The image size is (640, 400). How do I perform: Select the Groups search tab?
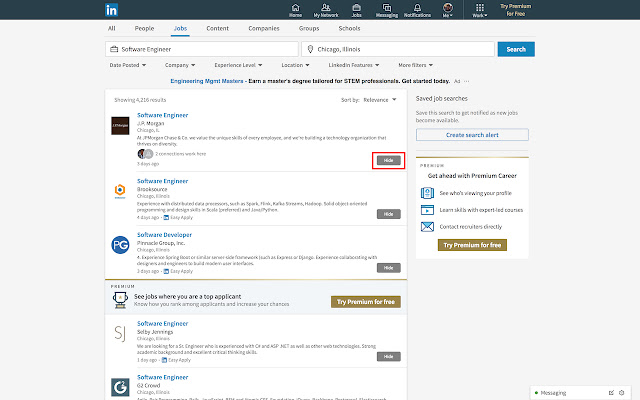point(309,28)
